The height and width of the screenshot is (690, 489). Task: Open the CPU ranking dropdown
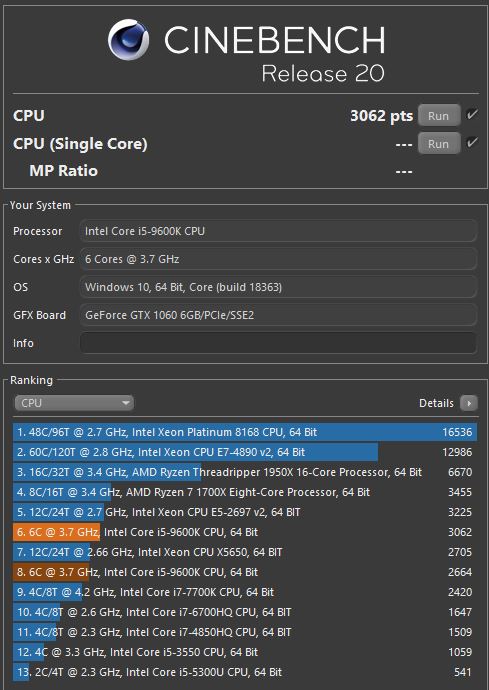[x=74, y=403]
